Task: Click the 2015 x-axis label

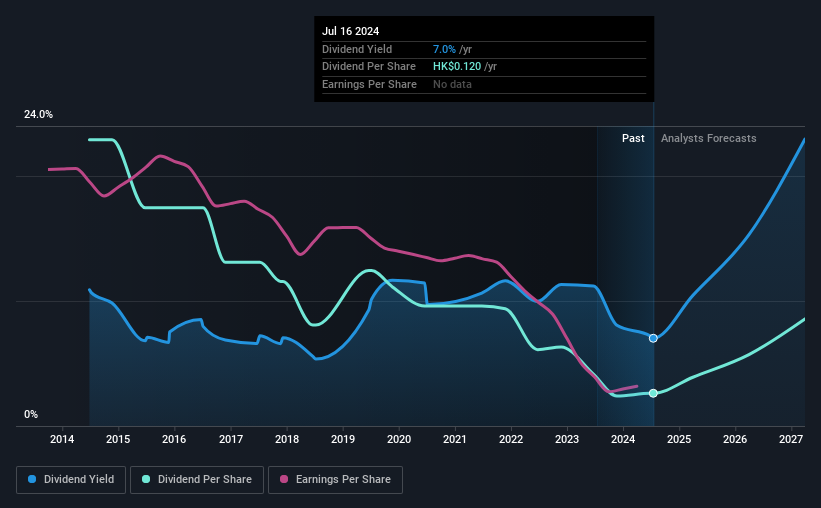Action: pyautogui.click(x=118, y=439)
